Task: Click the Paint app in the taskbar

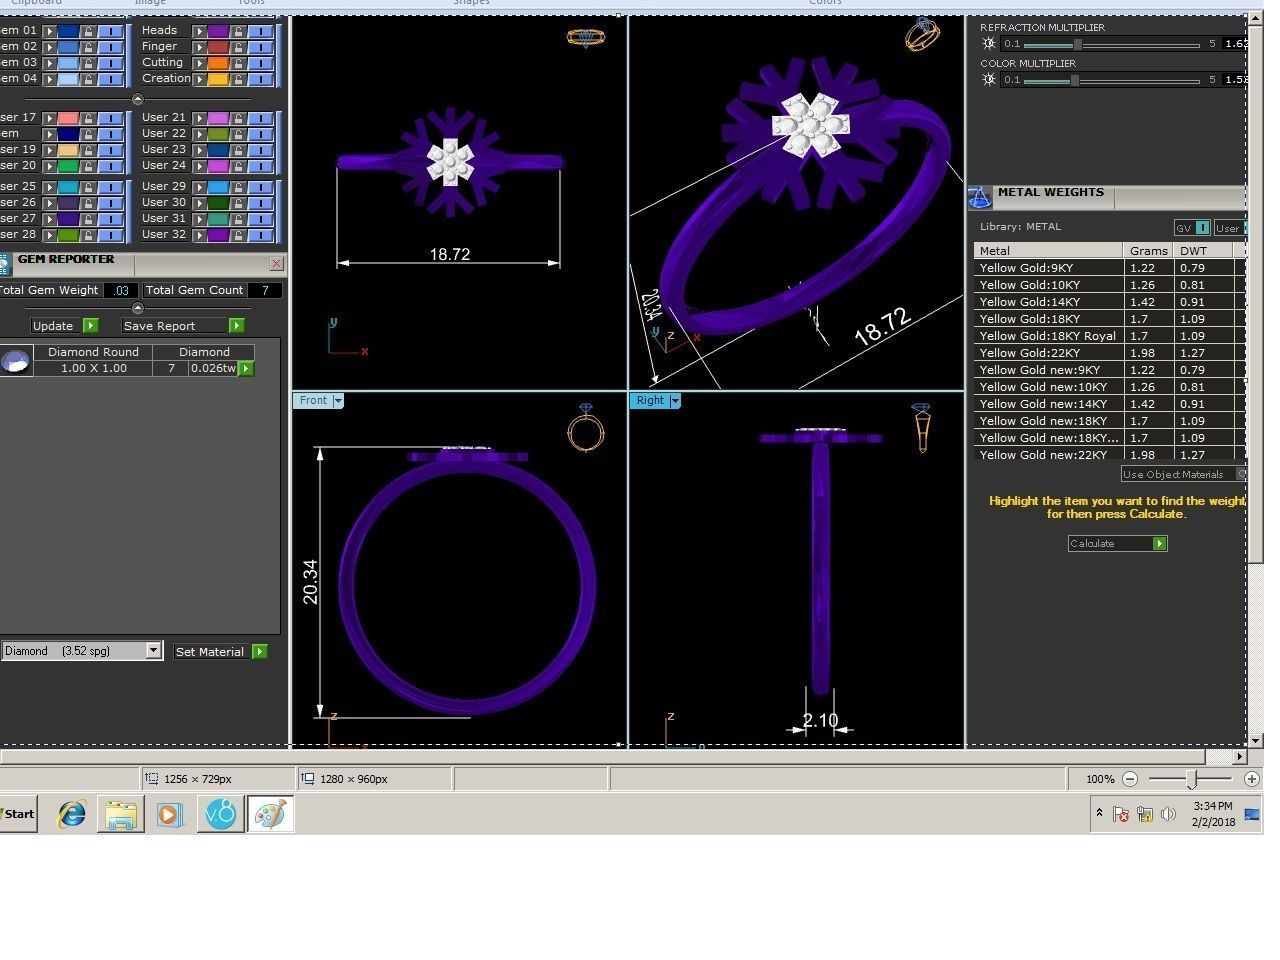Action: (x=270, y=814)
